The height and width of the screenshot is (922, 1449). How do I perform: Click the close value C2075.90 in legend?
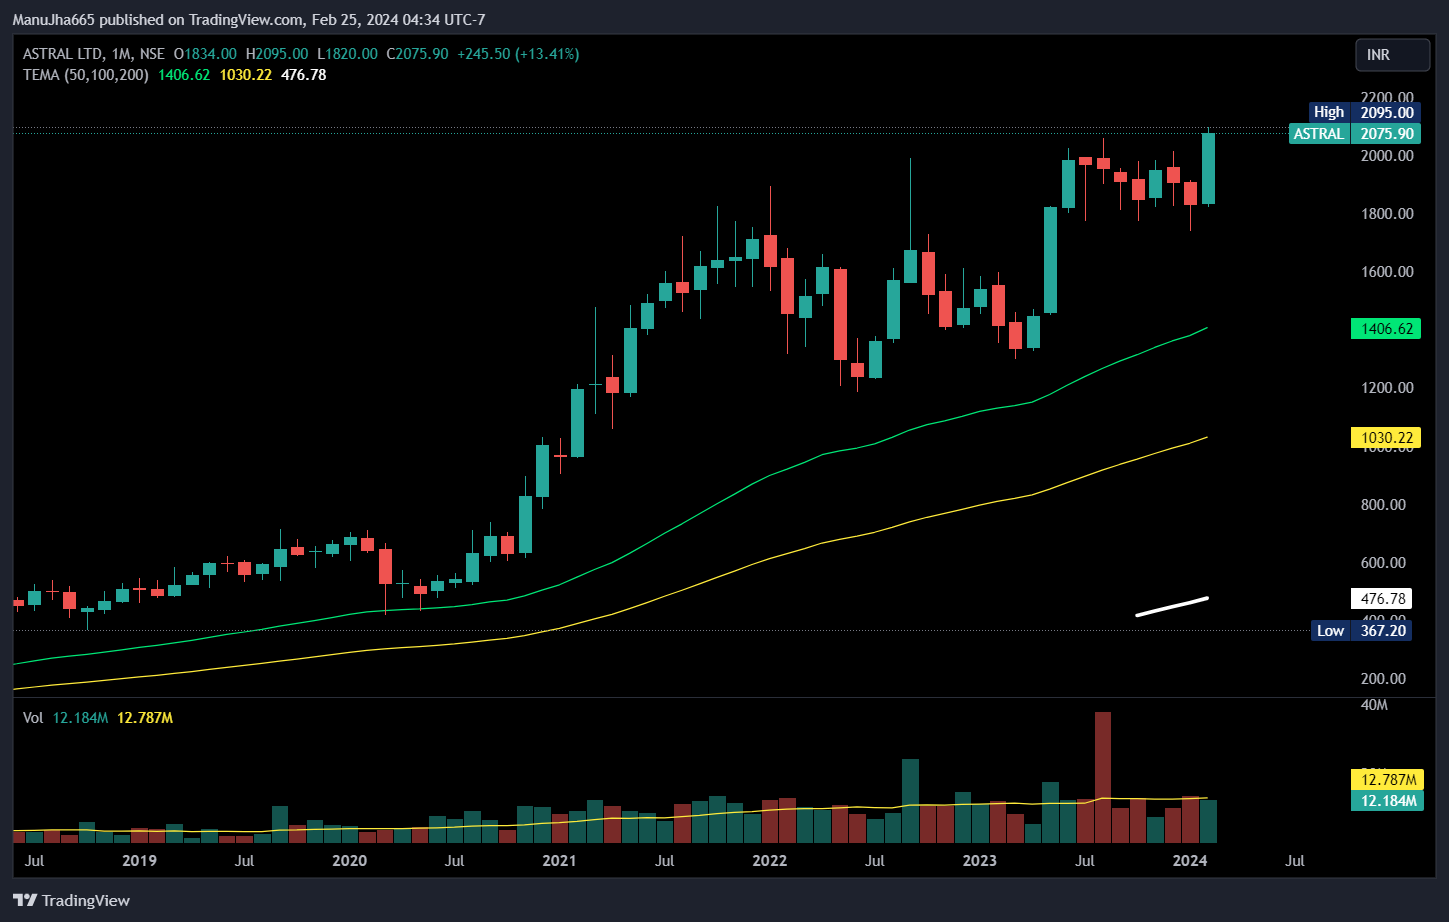coord(417,54)
